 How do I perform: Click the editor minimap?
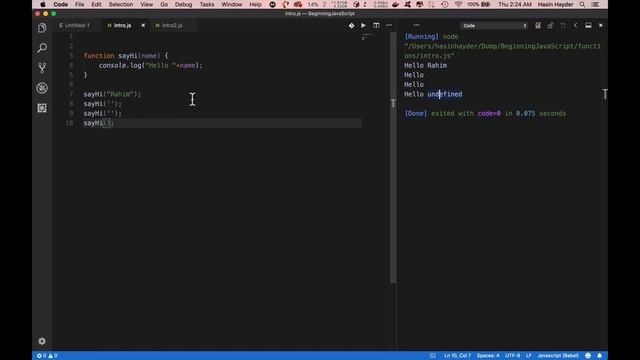click(367, 37)
